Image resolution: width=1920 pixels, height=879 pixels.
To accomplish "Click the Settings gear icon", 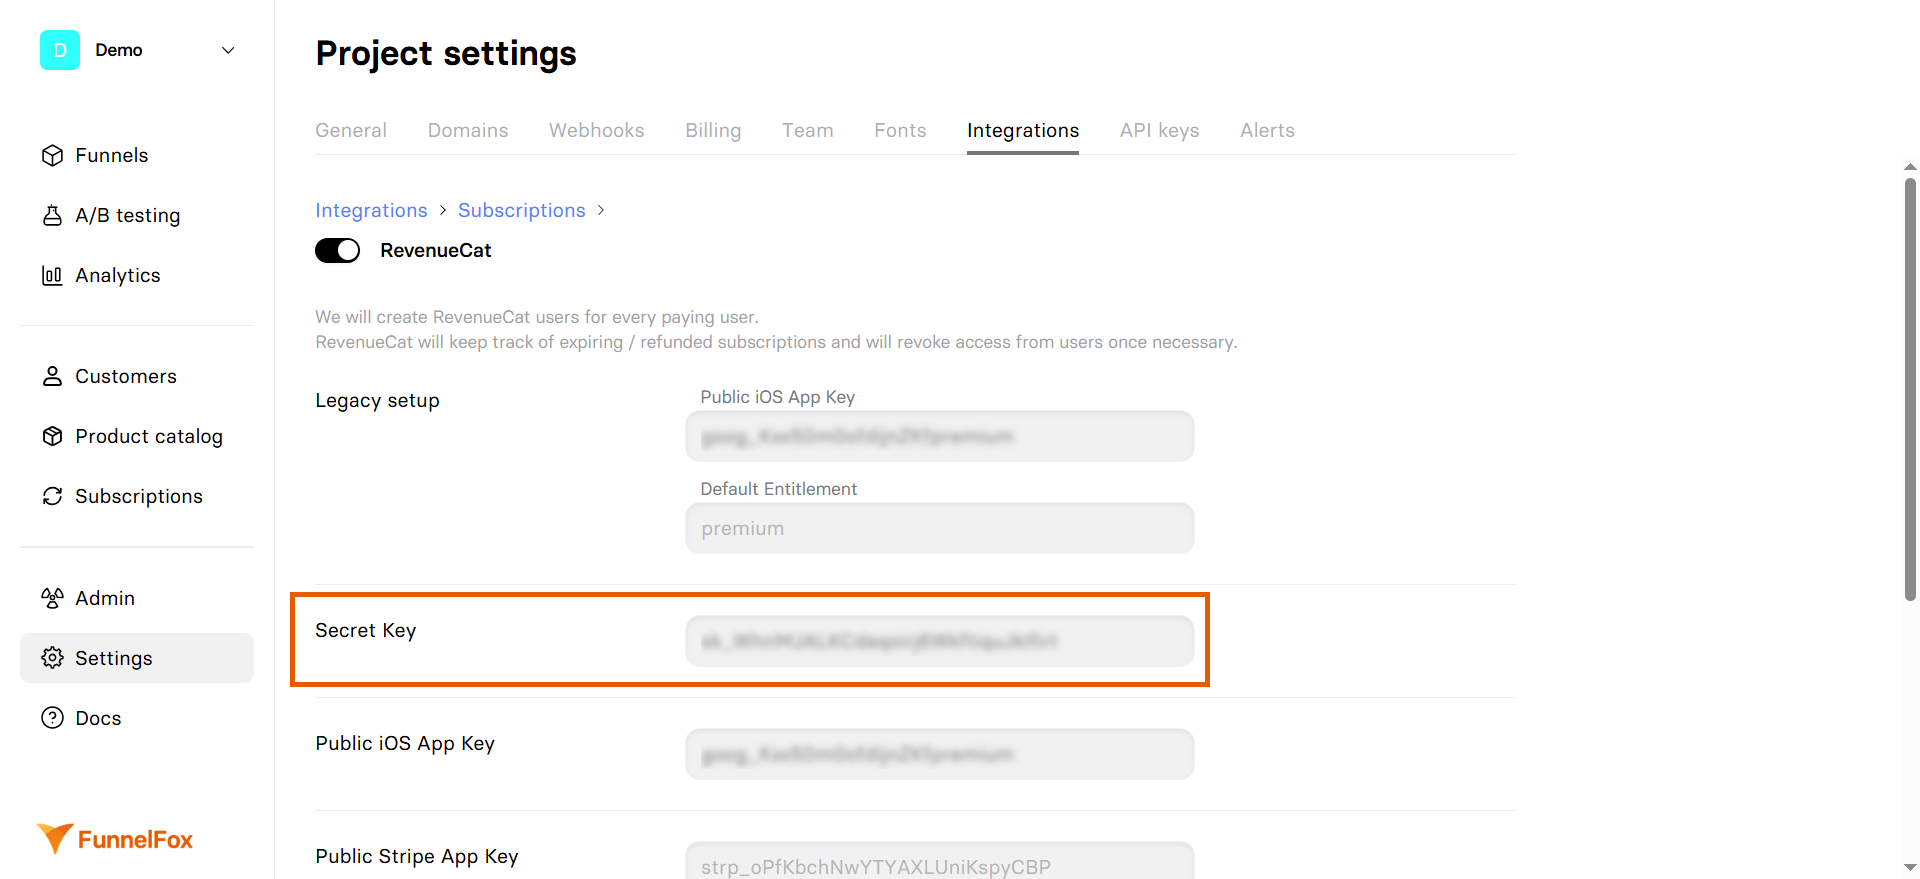I will (53, 658).
